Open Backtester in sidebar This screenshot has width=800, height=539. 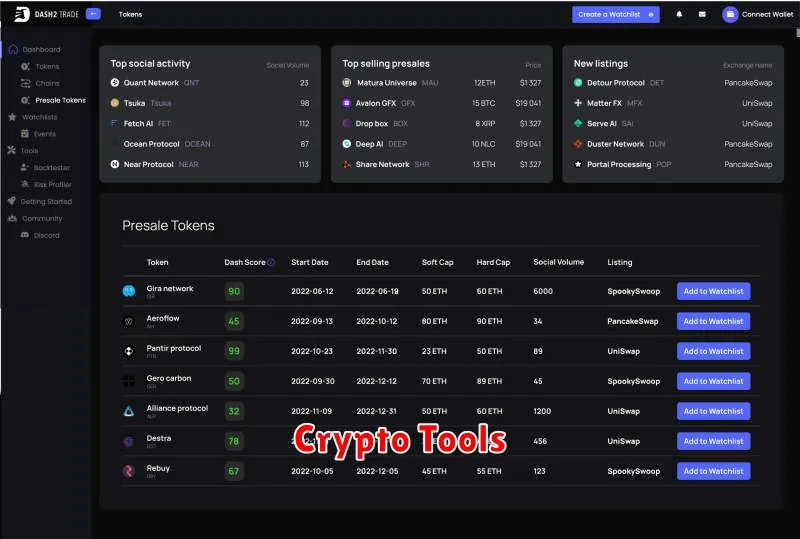point(45,167)
